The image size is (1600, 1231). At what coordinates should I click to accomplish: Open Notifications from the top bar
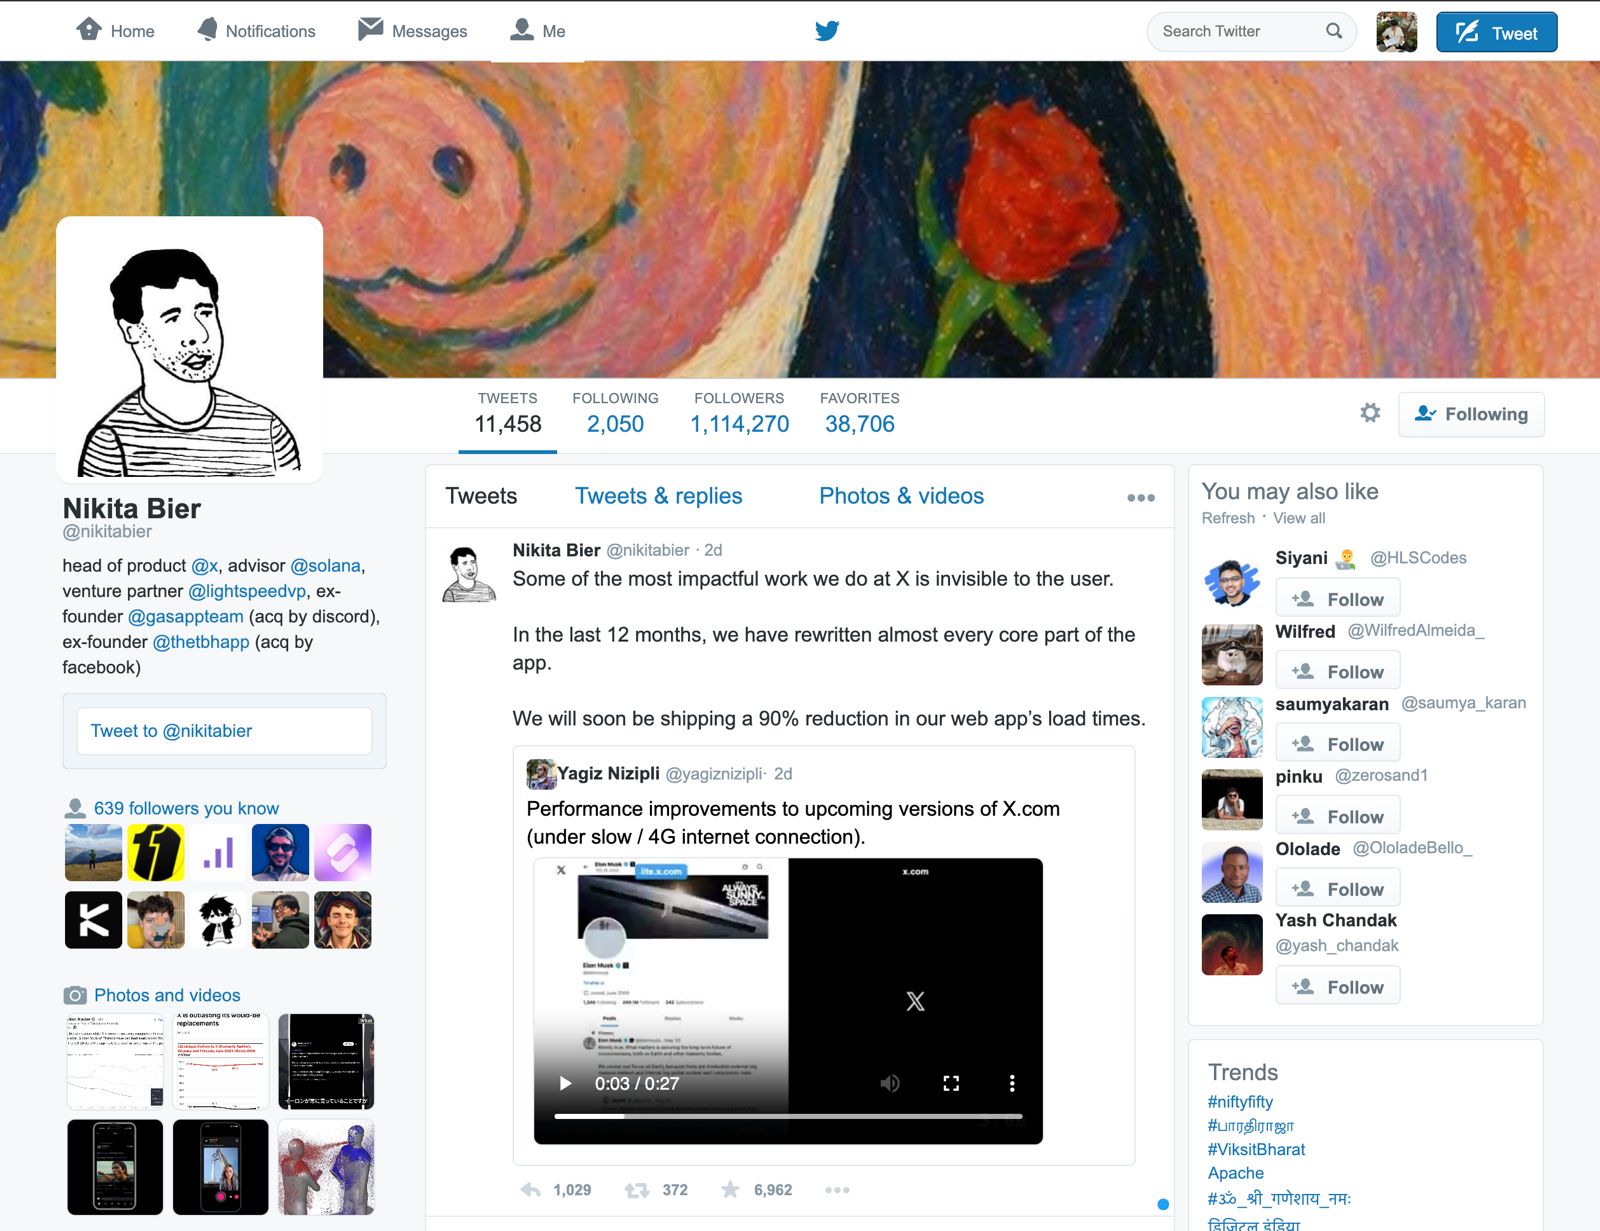pos(256,31)
